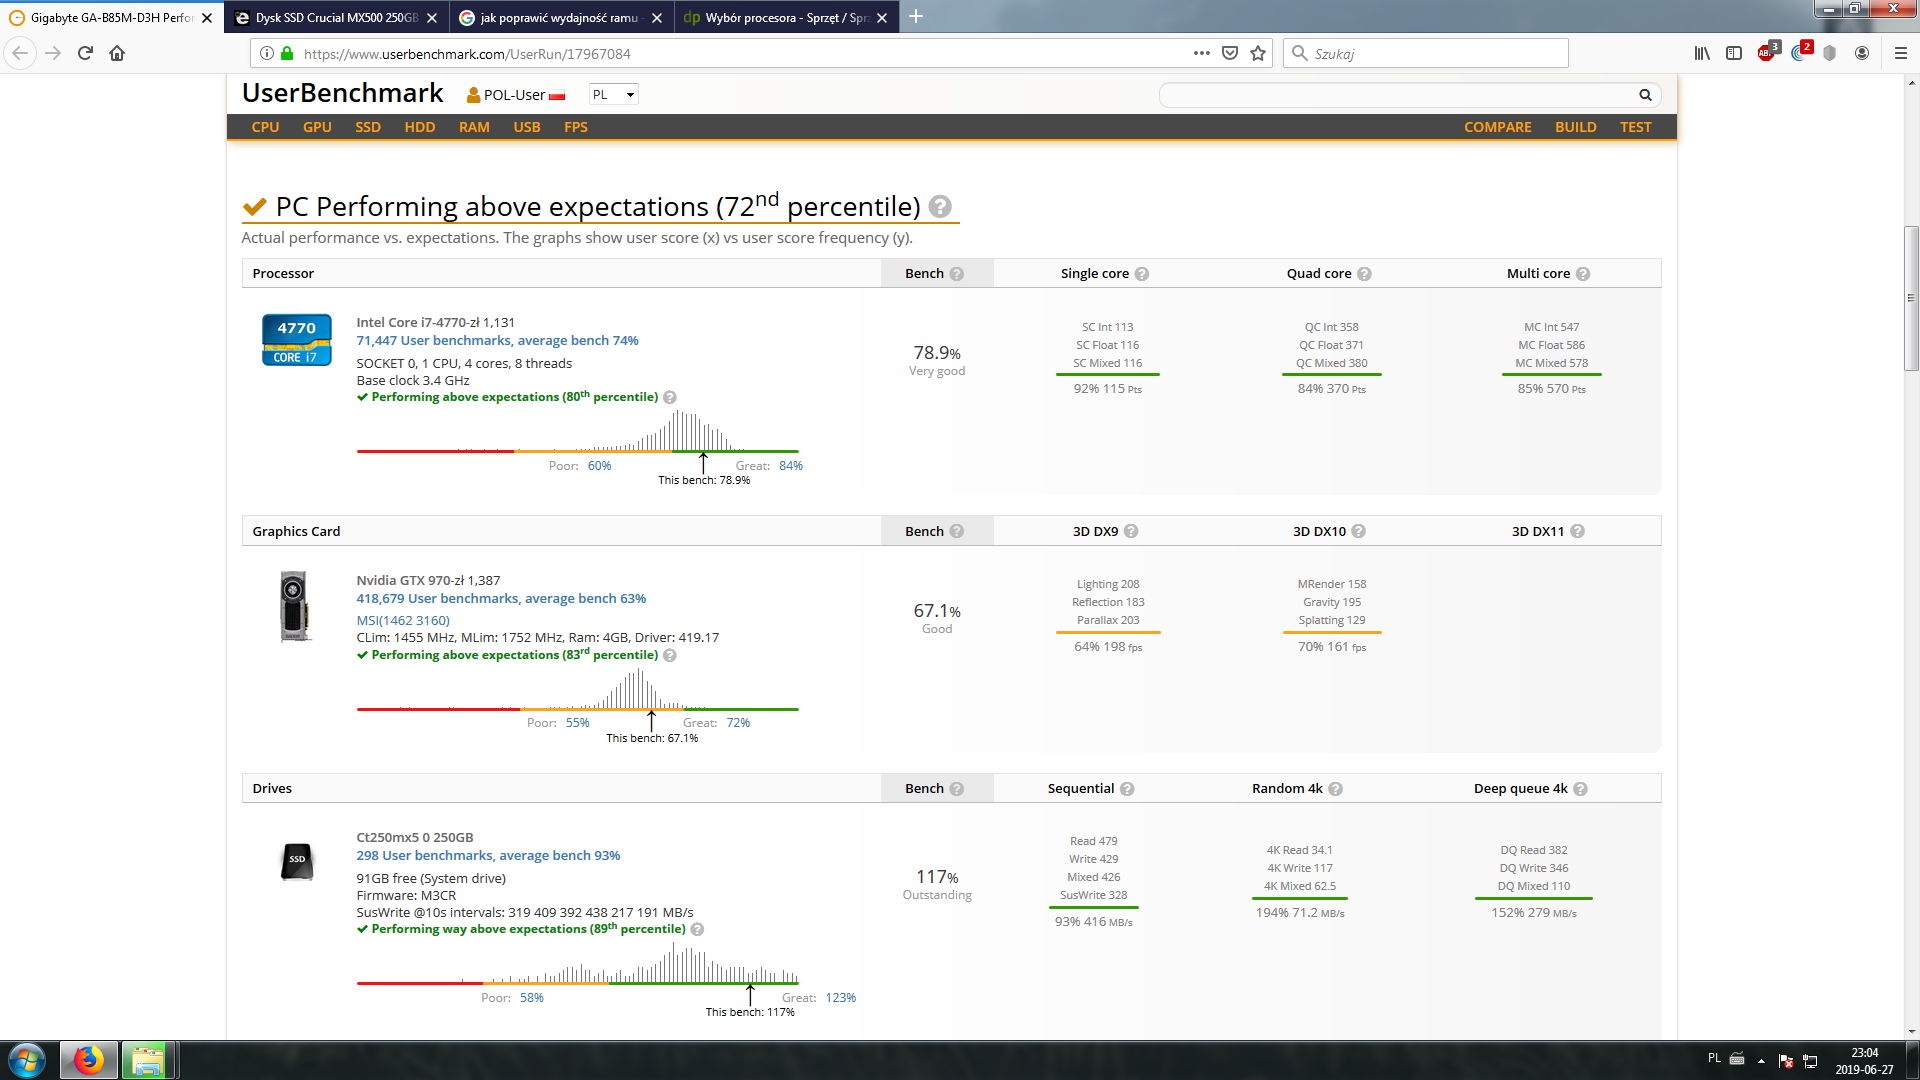Click the UserBenchmark search magnifier icon
Viewport: 1920px width, 1080px height.
1645,95
